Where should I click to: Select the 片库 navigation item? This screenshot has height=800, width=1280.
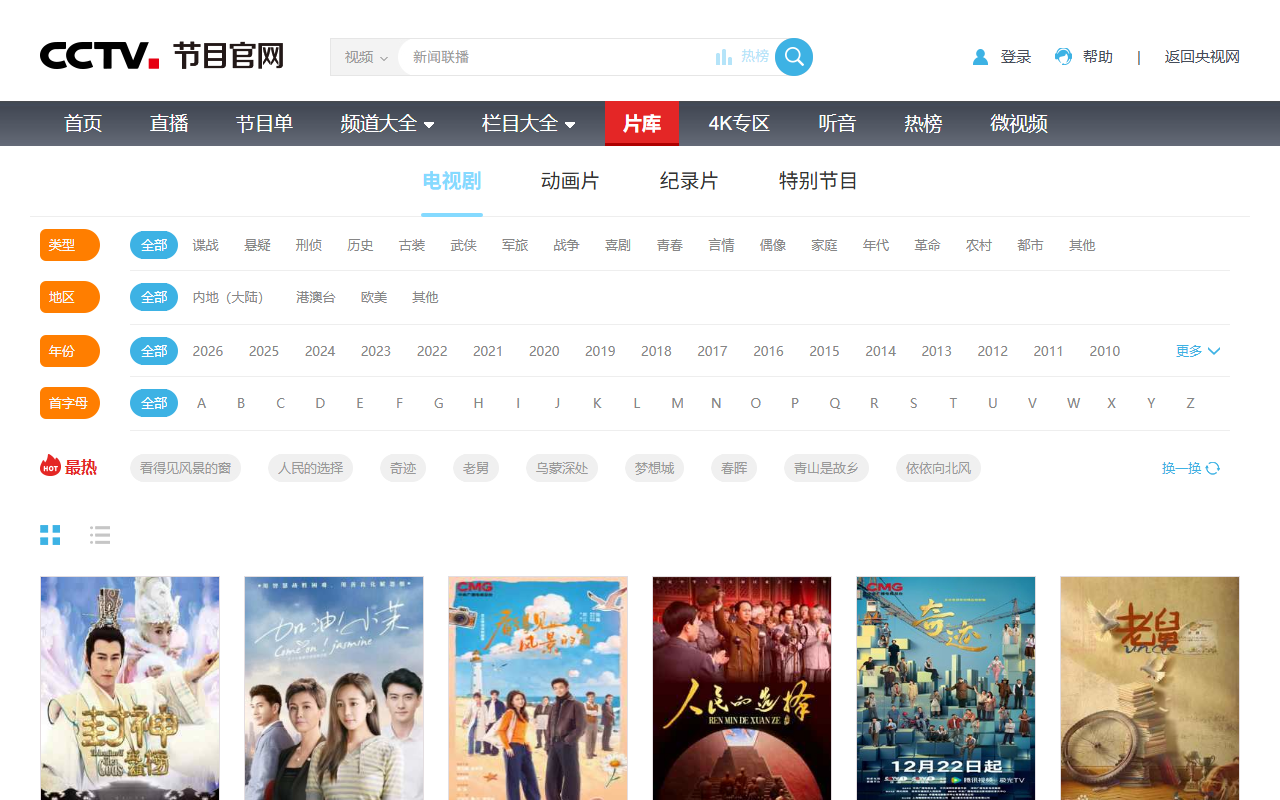642,123
